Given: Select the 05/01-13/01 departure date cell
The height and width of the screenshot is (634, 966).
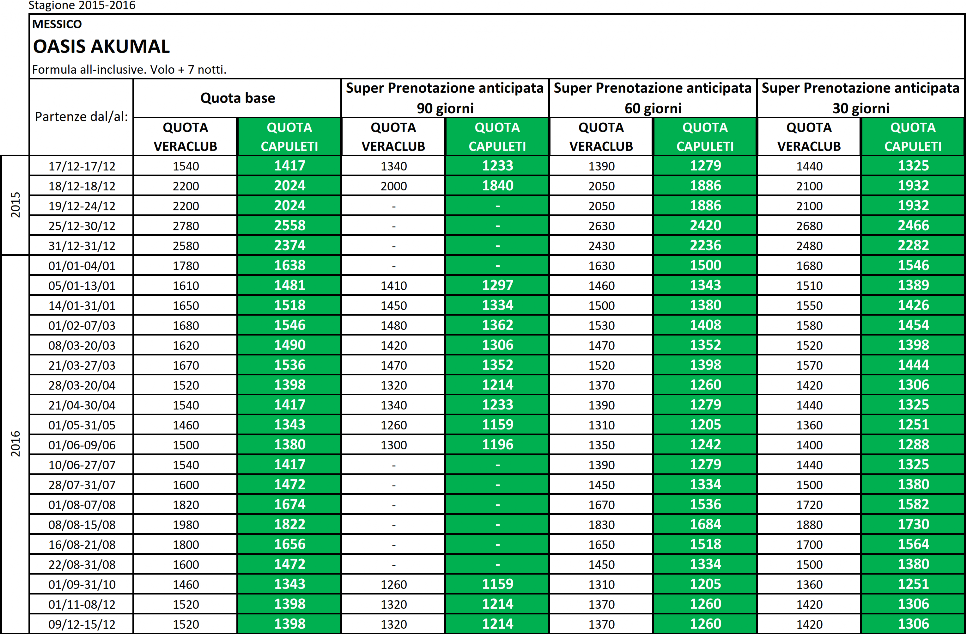Looking at the screenshot, I should (x=81, y=285).
